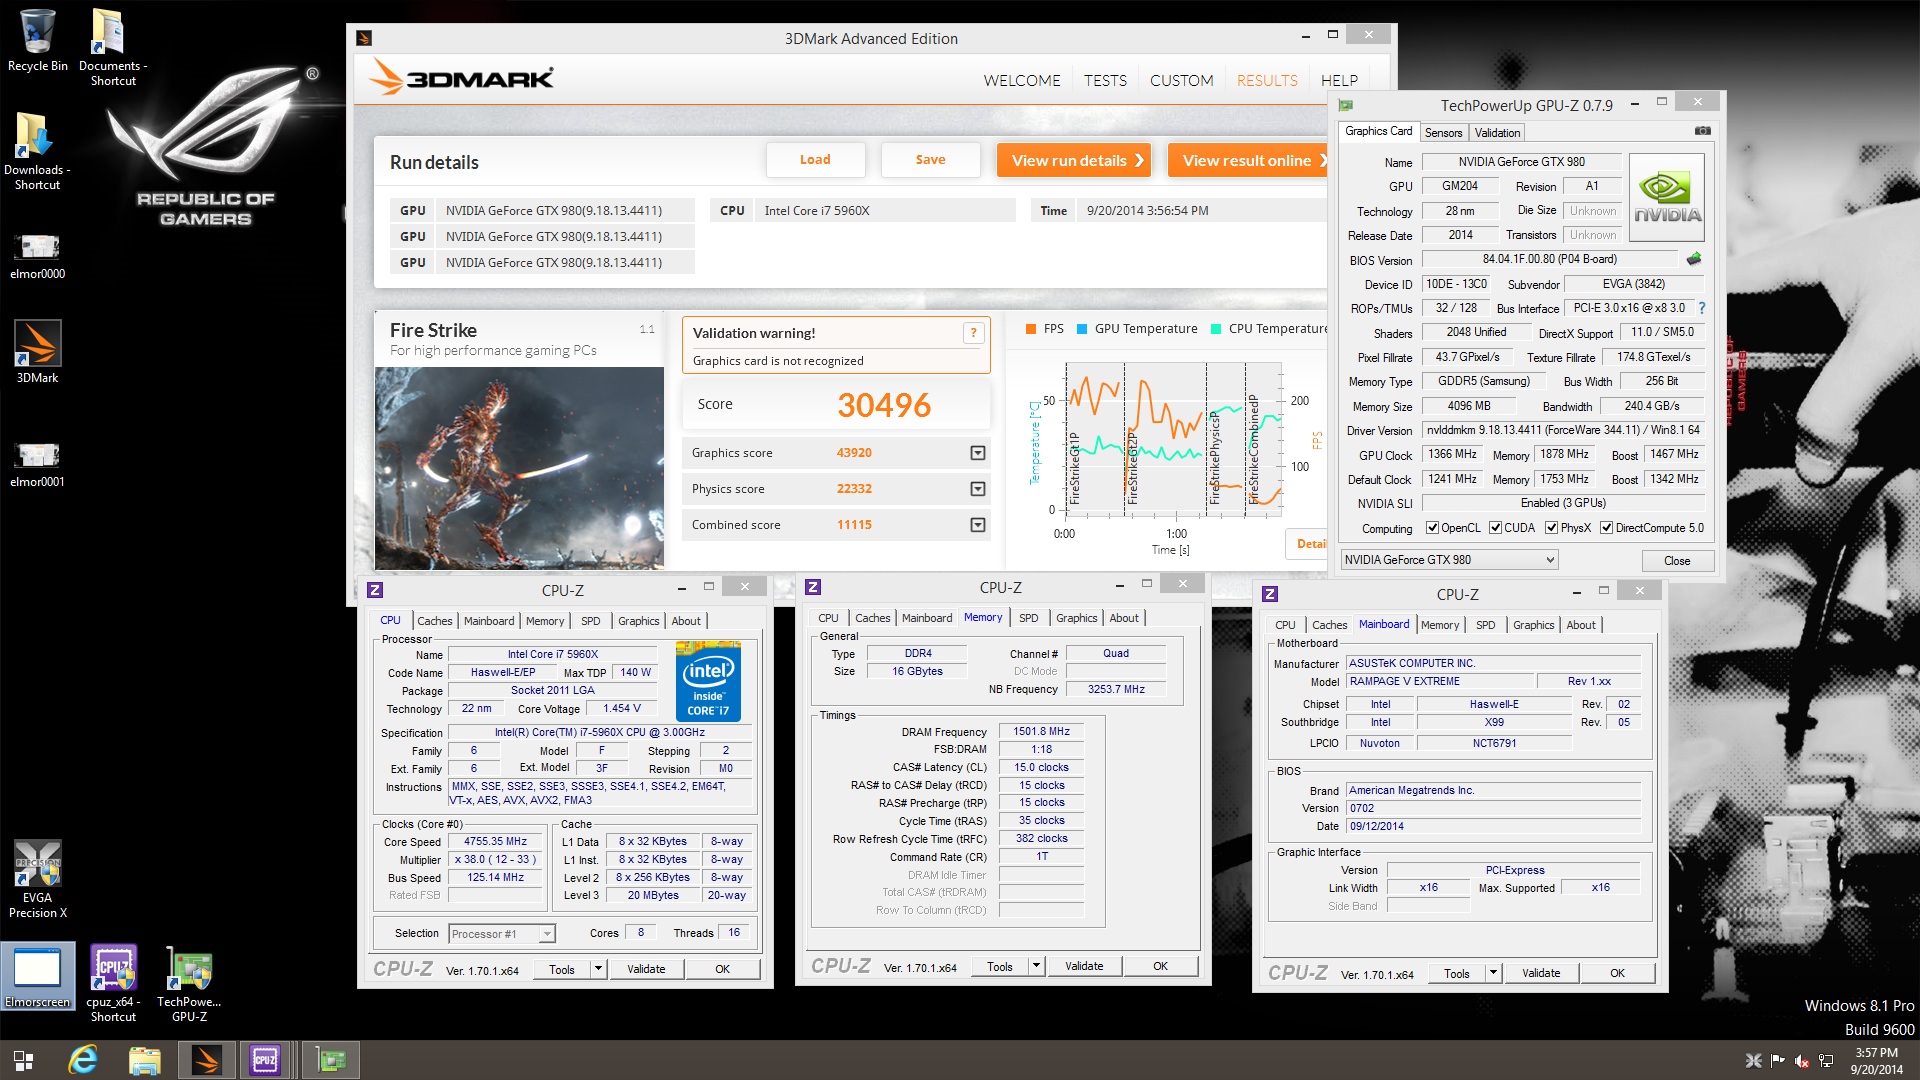This screenshot has width=1920, height=1080.
Task: Click the GPU-Z BIOS save chip icon
Action: pos(1694,259)
